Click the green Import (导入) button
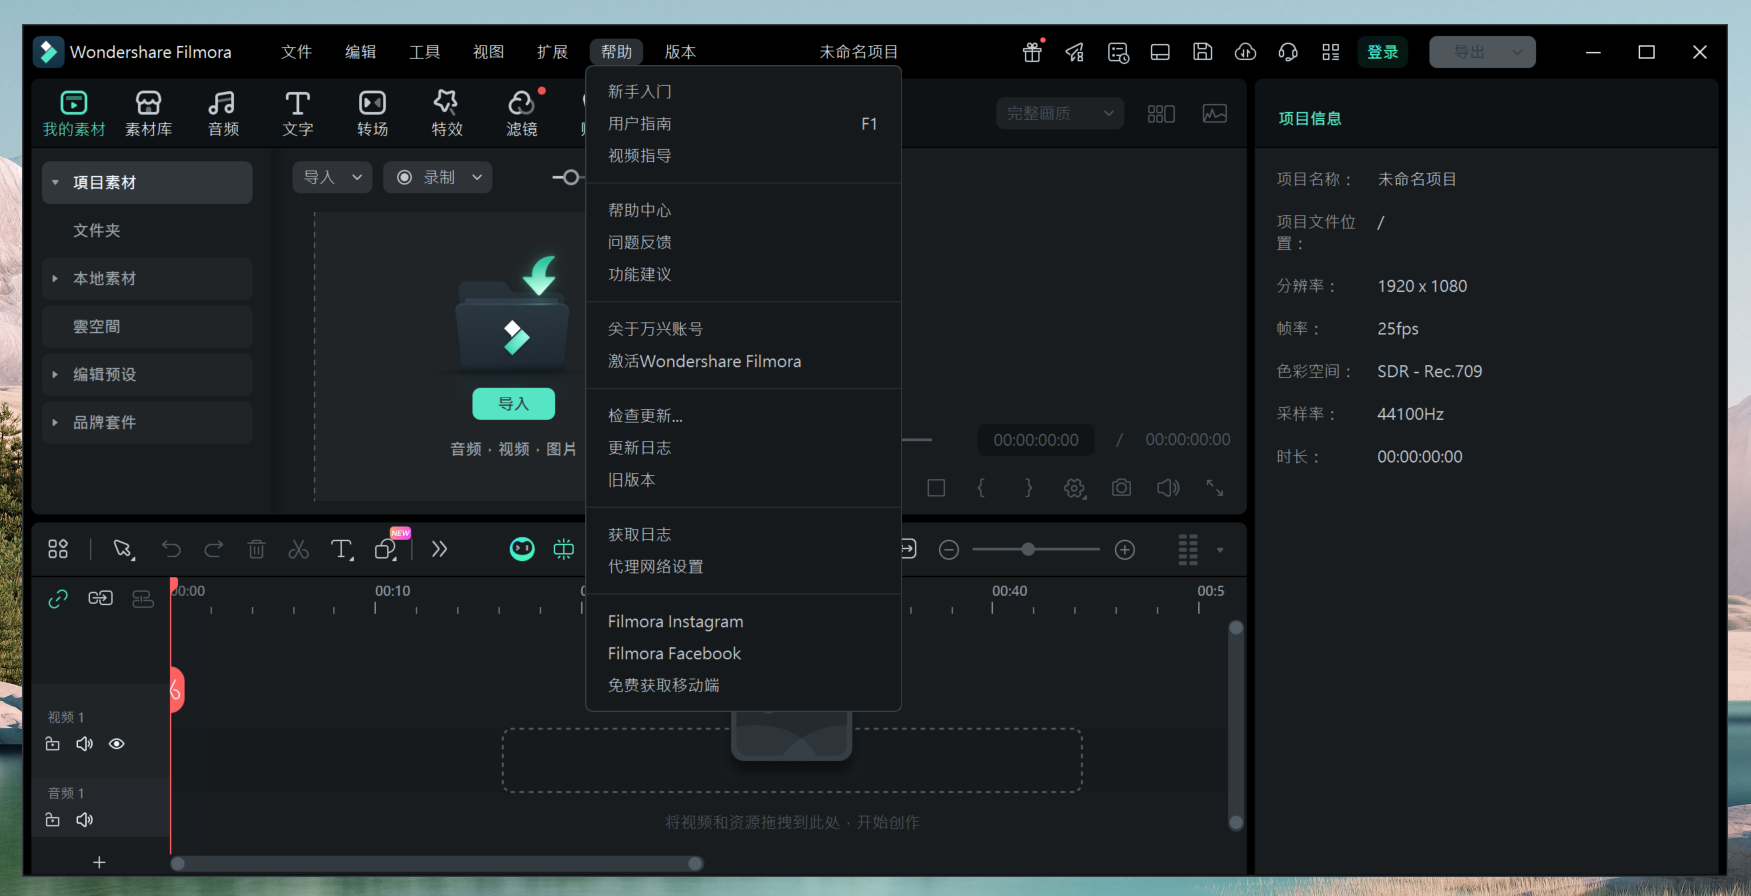The width and height of the screenshot is (1751, 896). click(513, 404)
